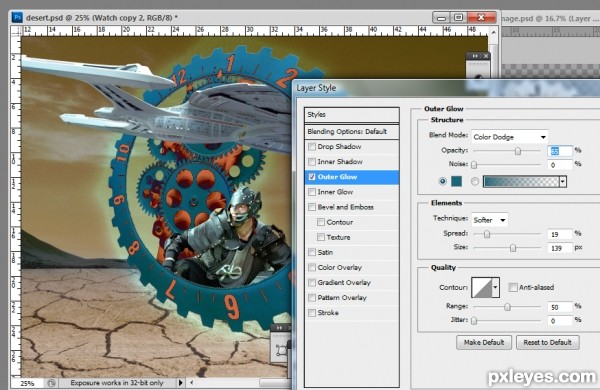
Task: Select the Gradient Overlay style row label
Action: click(x=344, y=282)
